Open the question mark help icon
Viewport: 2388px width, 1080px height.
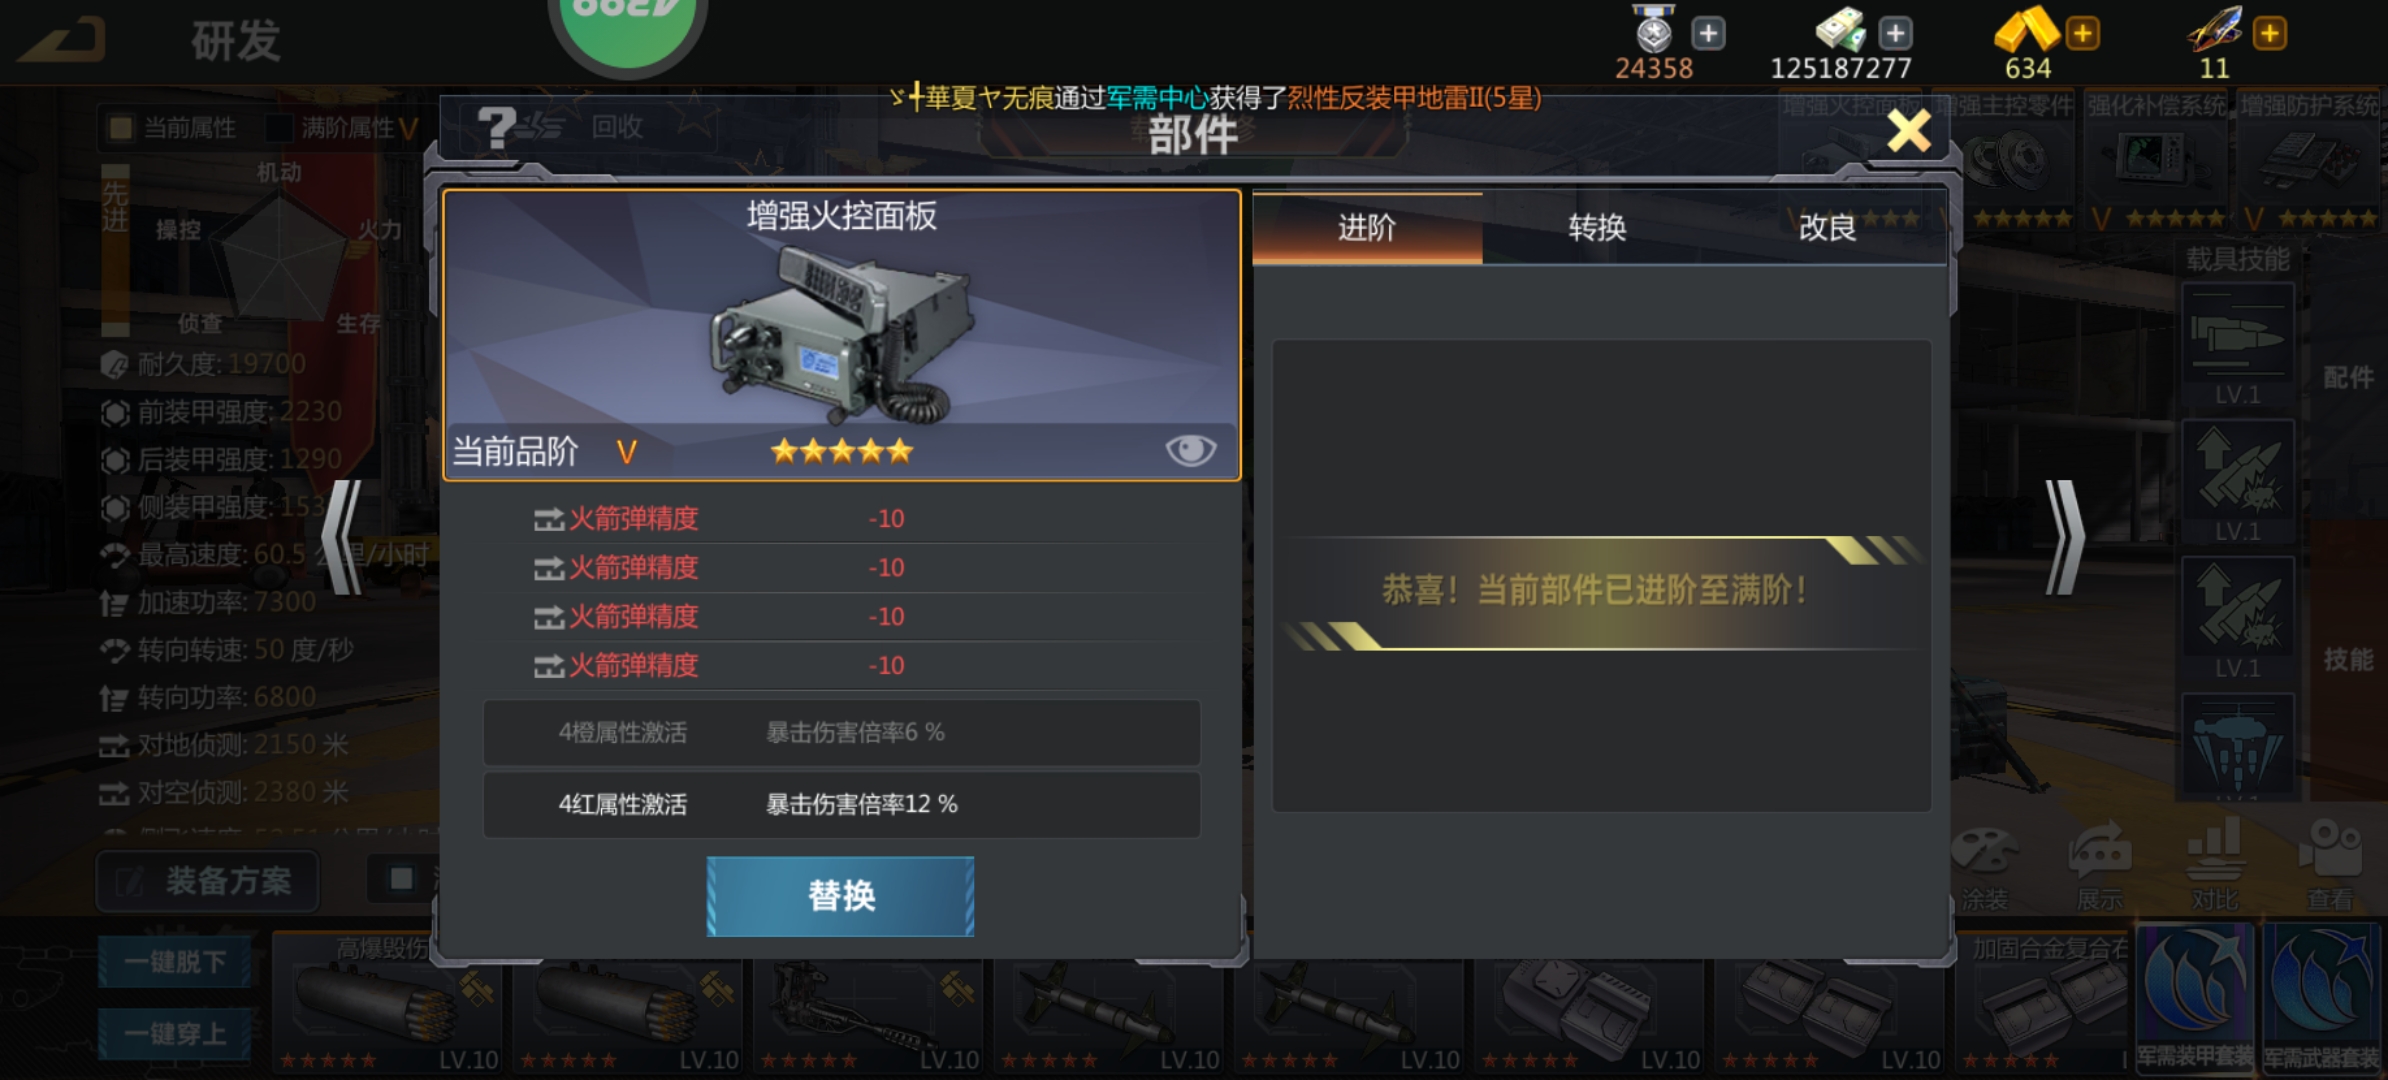click(x=496, y=127)
